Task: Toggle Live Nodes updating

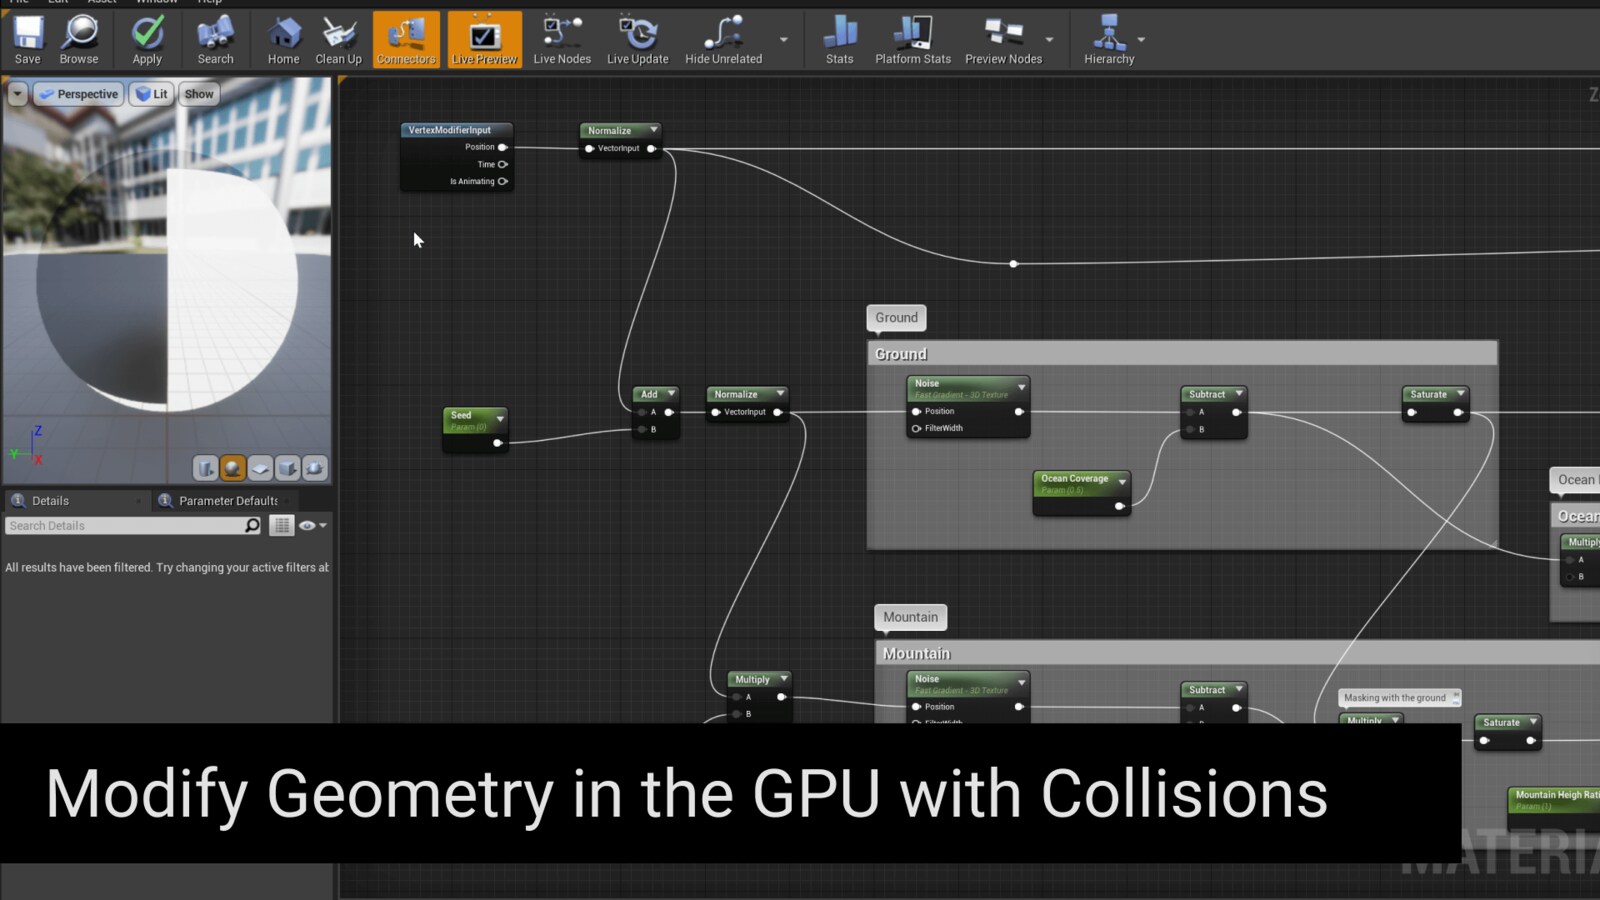Action: click(x=561, y=40)
